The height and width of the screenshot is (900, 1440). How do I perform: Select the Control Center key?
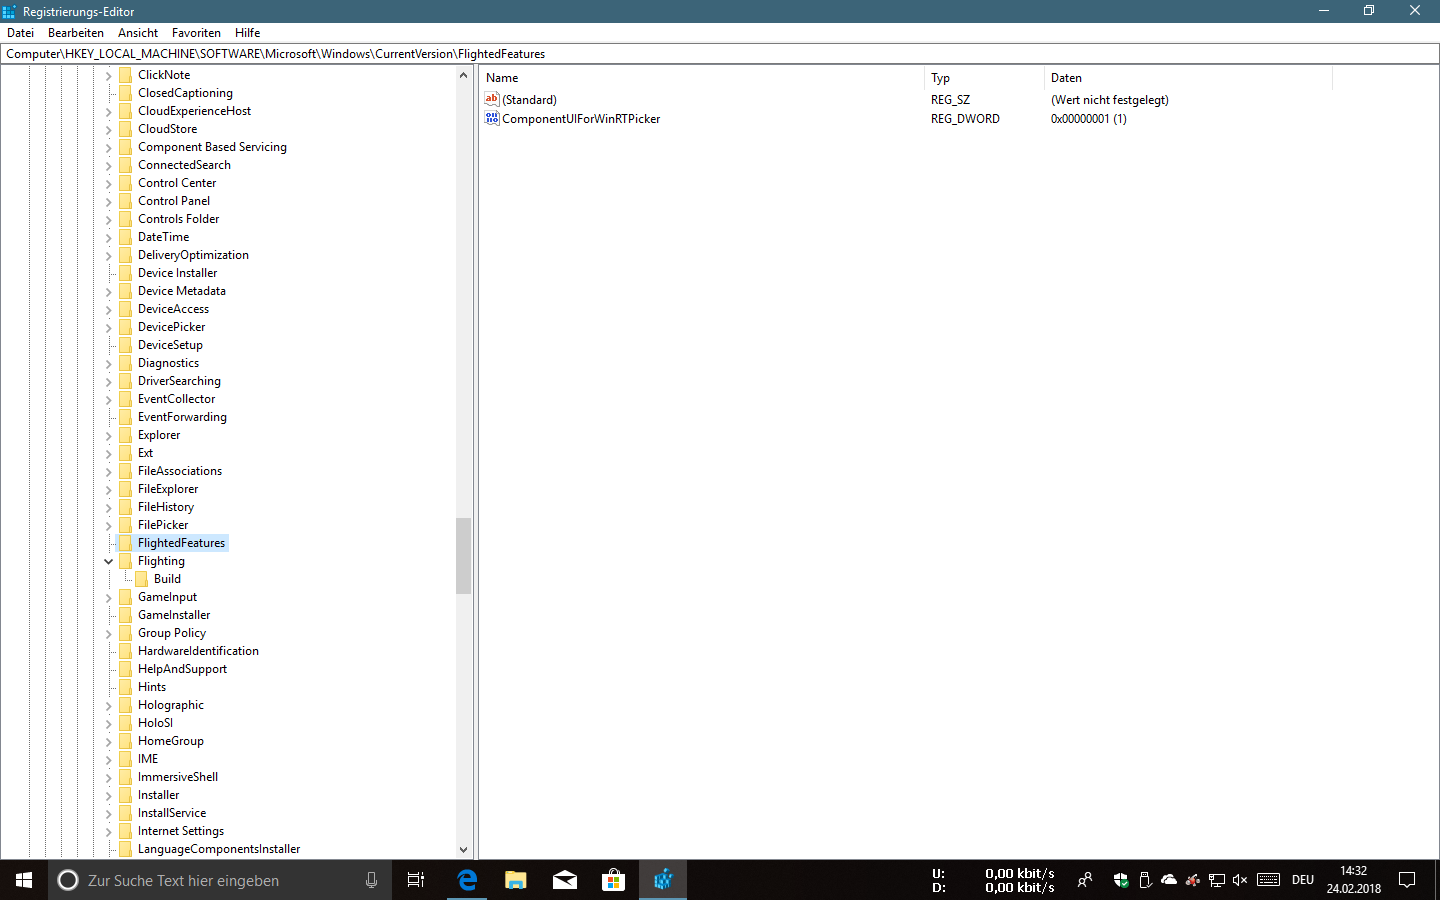click(177, 183)
